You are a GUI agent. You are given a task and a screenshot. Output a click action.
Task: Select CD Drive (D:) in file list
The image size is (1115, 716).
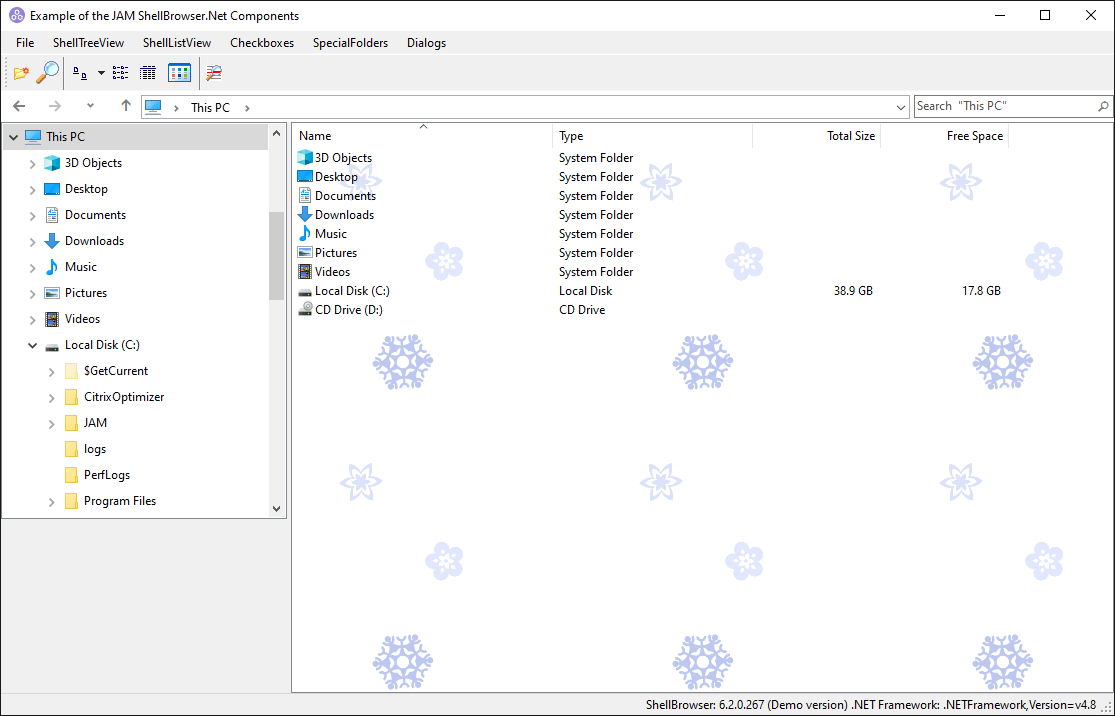click(348, 310)
